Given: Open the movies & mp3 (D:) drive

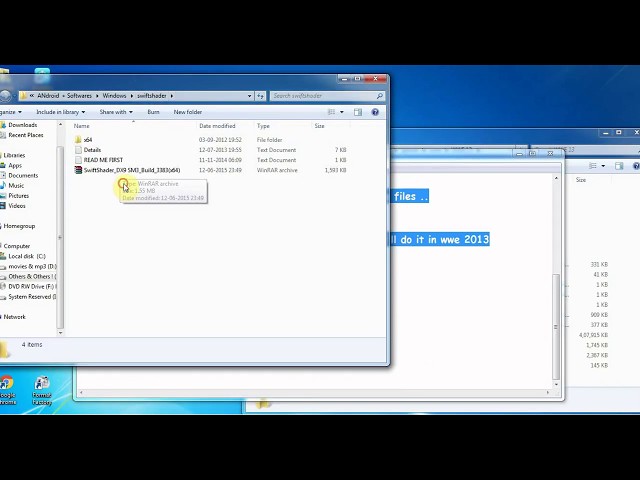Looking at the screenshot, I should (x=32, y=267).
